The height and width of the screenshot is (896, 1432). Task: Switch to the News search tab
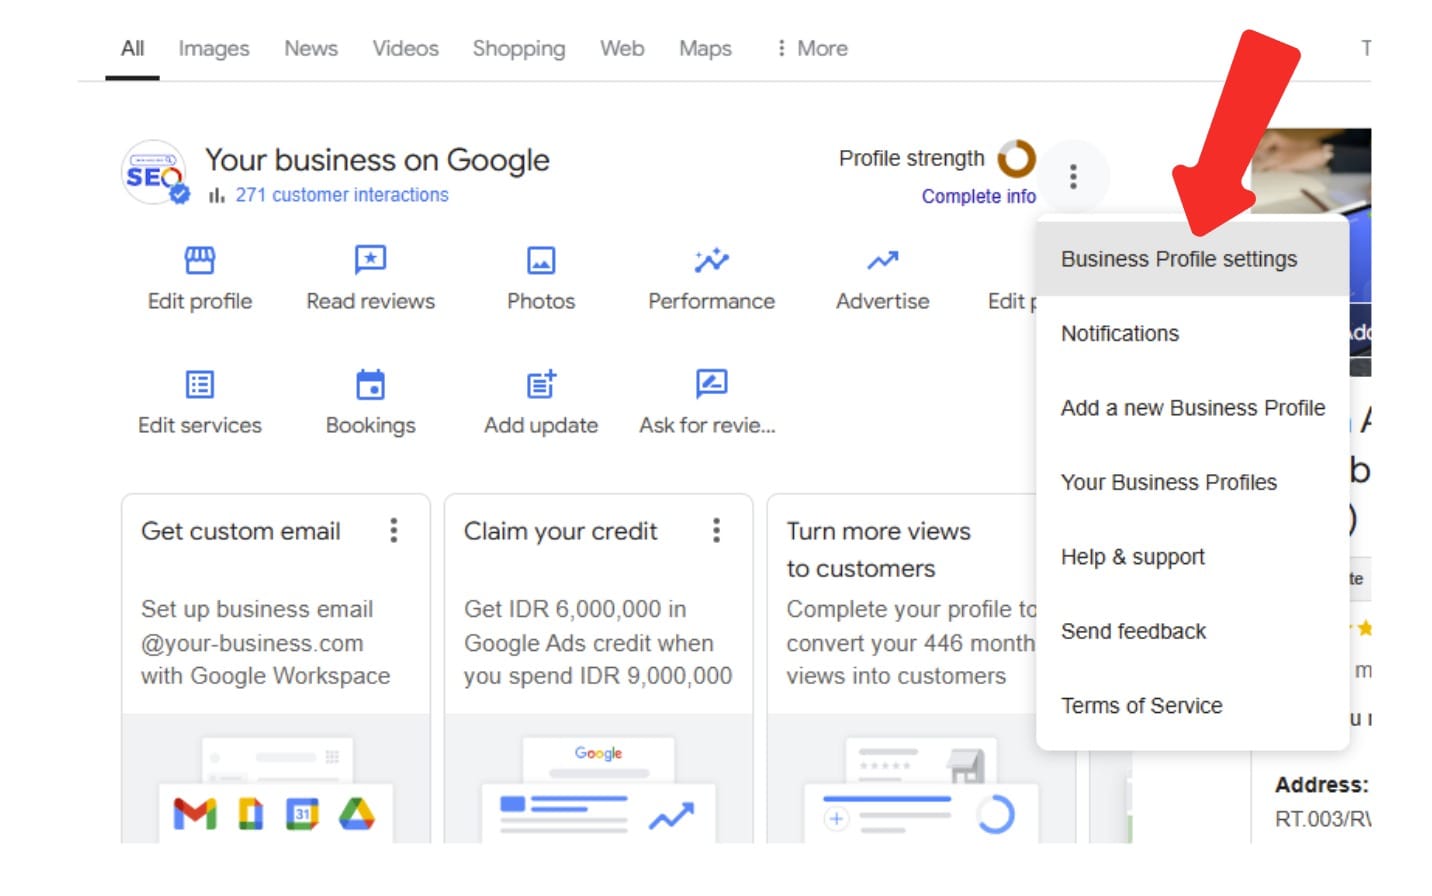tap(311, 48)
